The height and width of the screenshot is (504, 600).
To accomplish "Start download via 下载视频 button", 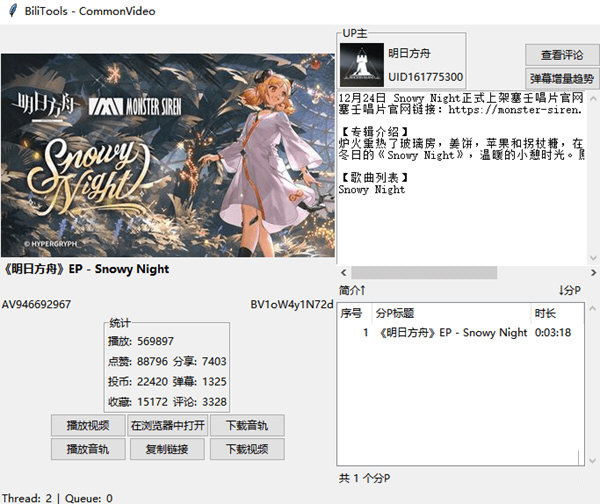I will 247,449.
